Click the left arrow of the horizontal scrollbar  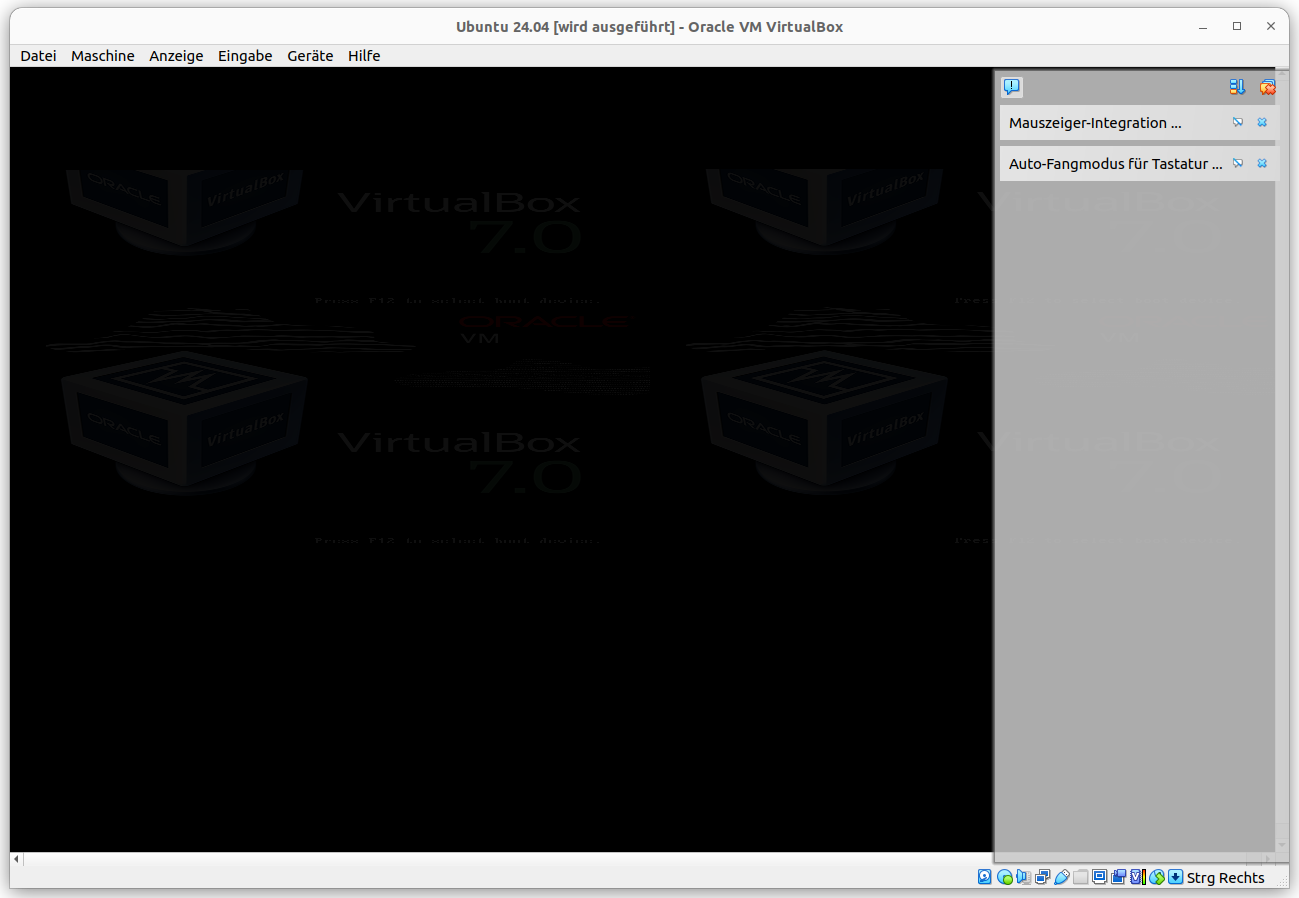15,858
